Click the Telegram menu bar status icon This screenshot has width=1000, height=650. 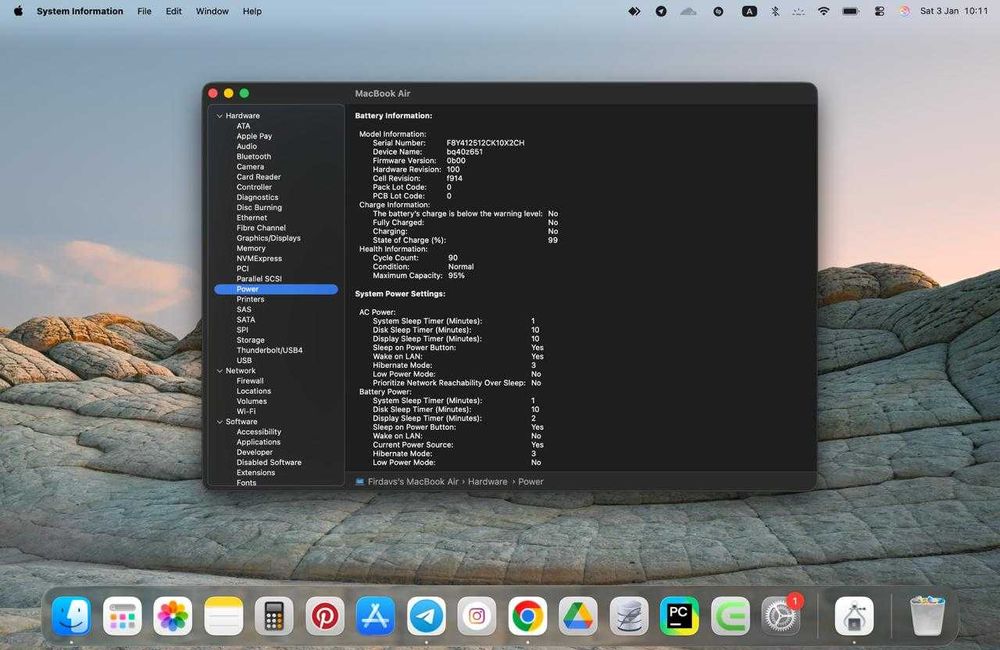[661, 11]
